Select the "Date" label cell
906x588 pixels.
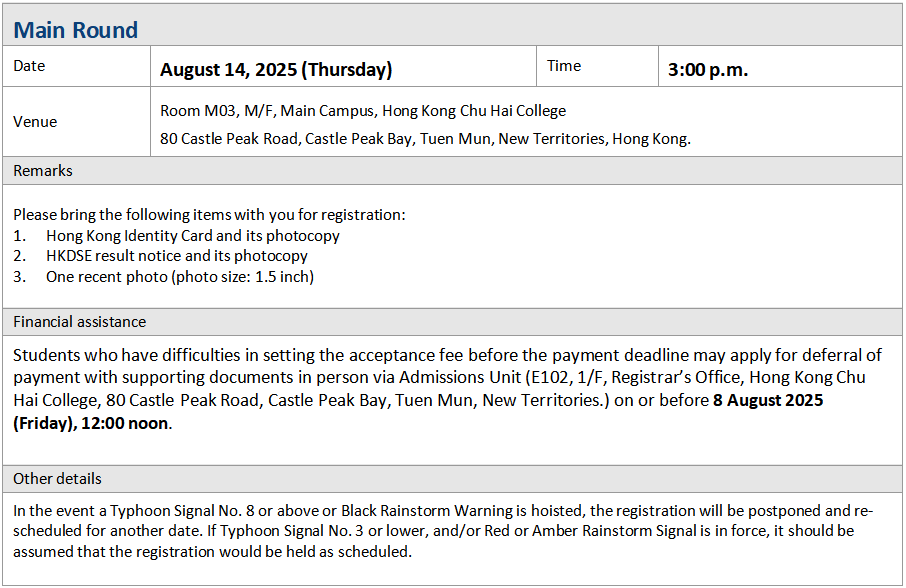(29, 66)
